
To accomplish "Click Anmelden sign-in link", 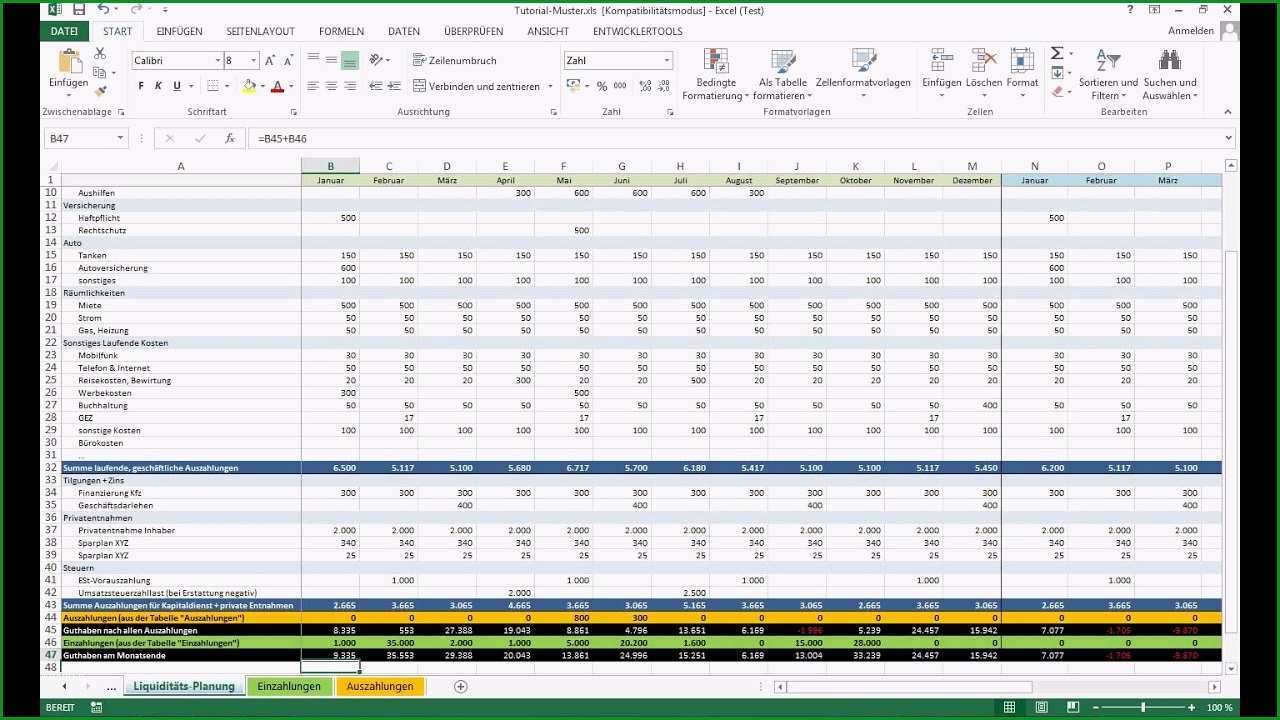I will point(1190,31).
